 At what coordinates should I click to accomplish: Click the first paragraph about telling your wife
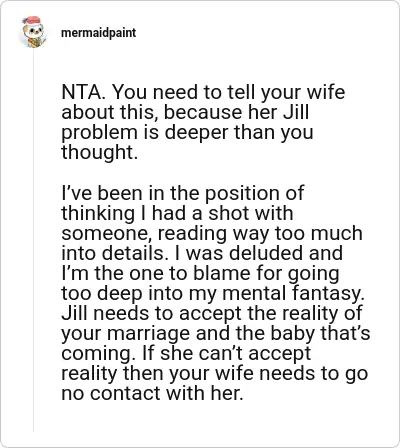point(203,122)
